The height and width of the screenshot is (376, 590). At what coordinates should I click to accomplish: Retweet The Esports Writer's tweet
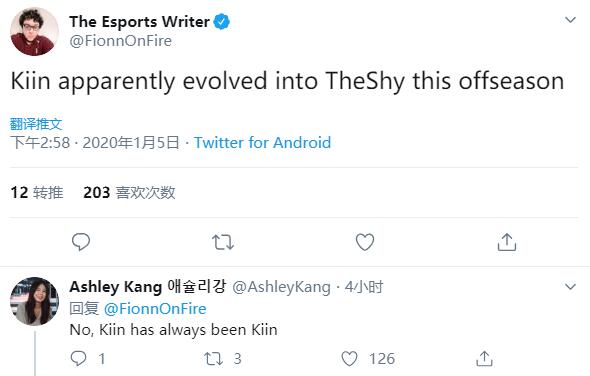pos(223,242)
